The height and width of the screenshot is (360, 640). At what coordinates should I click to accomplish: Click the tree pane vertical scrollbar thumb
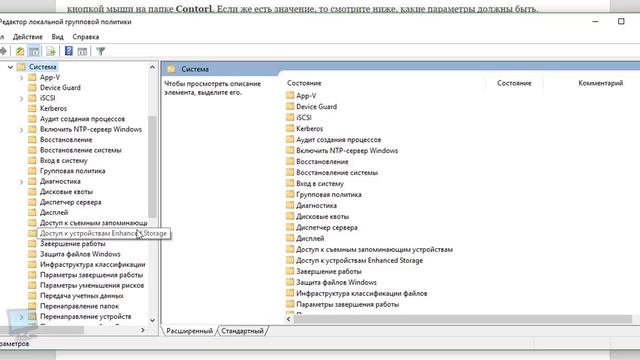click(x=152, y=167)
